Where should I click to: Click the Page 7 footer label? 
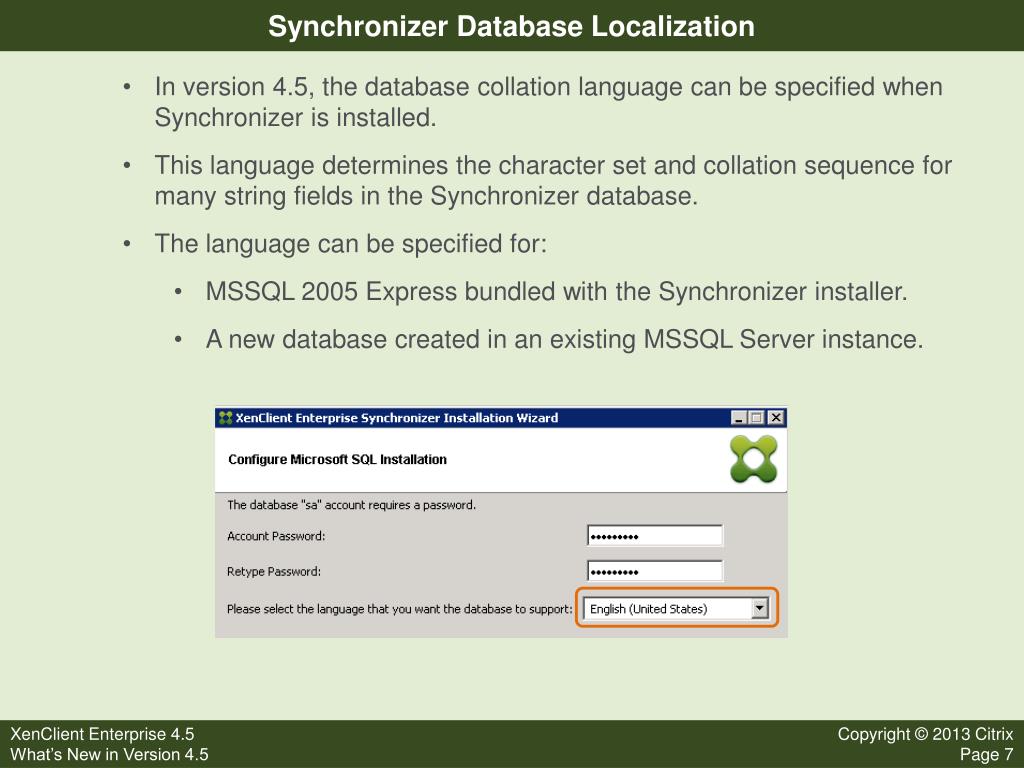coord(987,755)
